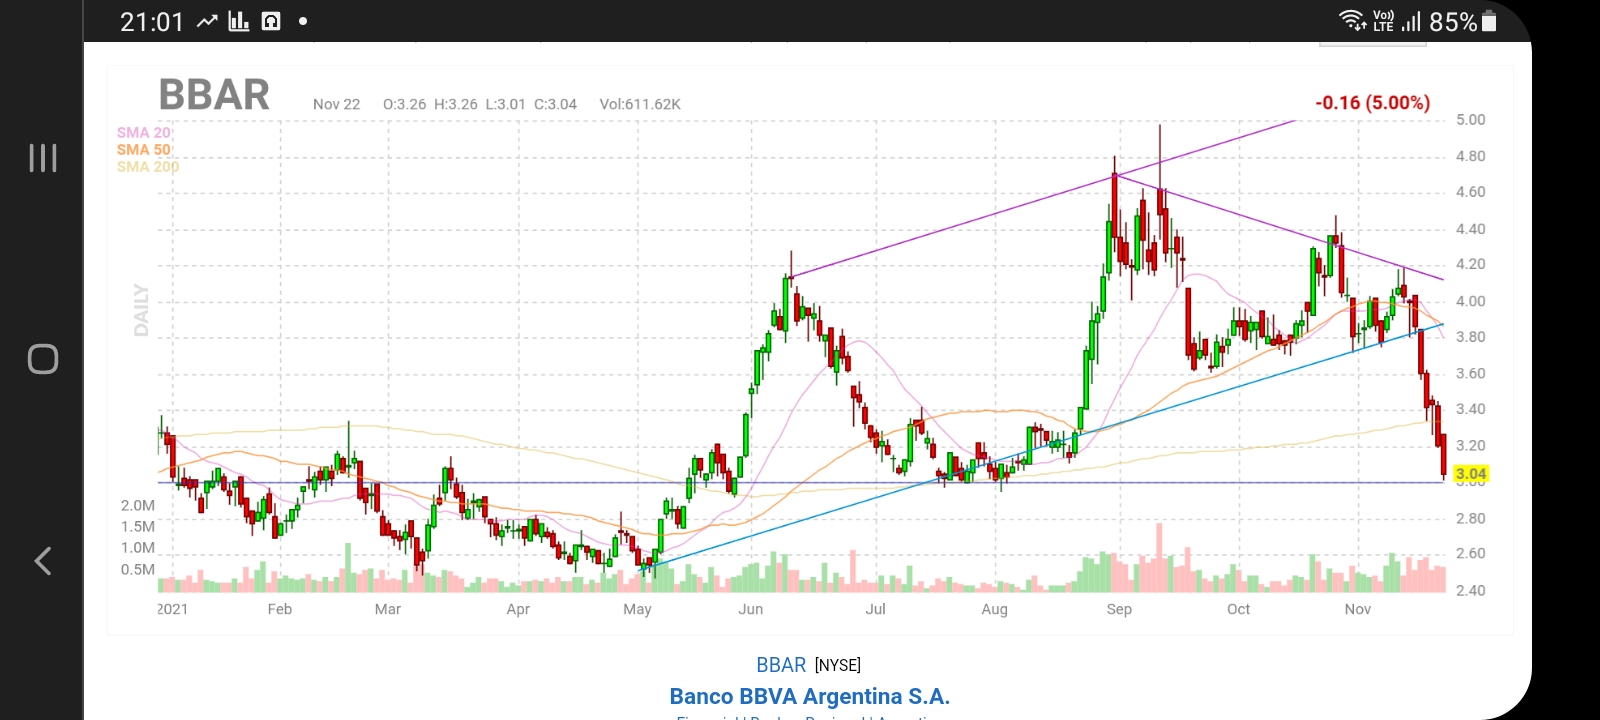Tap the 5.00 price axis label
Image resolution: width=1600 pixels, height=720 pixels.
point(1470,119)
